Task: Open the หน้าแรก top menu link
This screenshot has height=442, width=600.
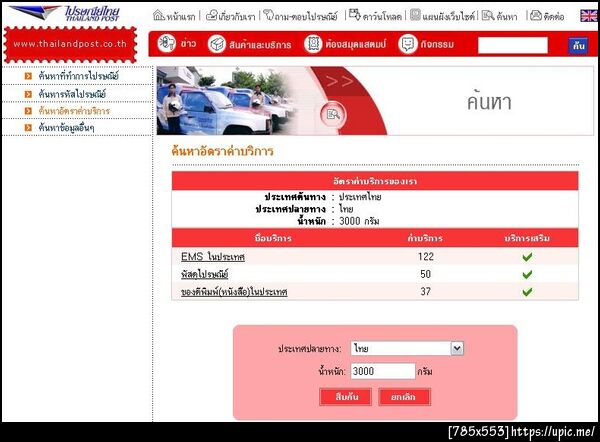Action: (x=181, y=16)
